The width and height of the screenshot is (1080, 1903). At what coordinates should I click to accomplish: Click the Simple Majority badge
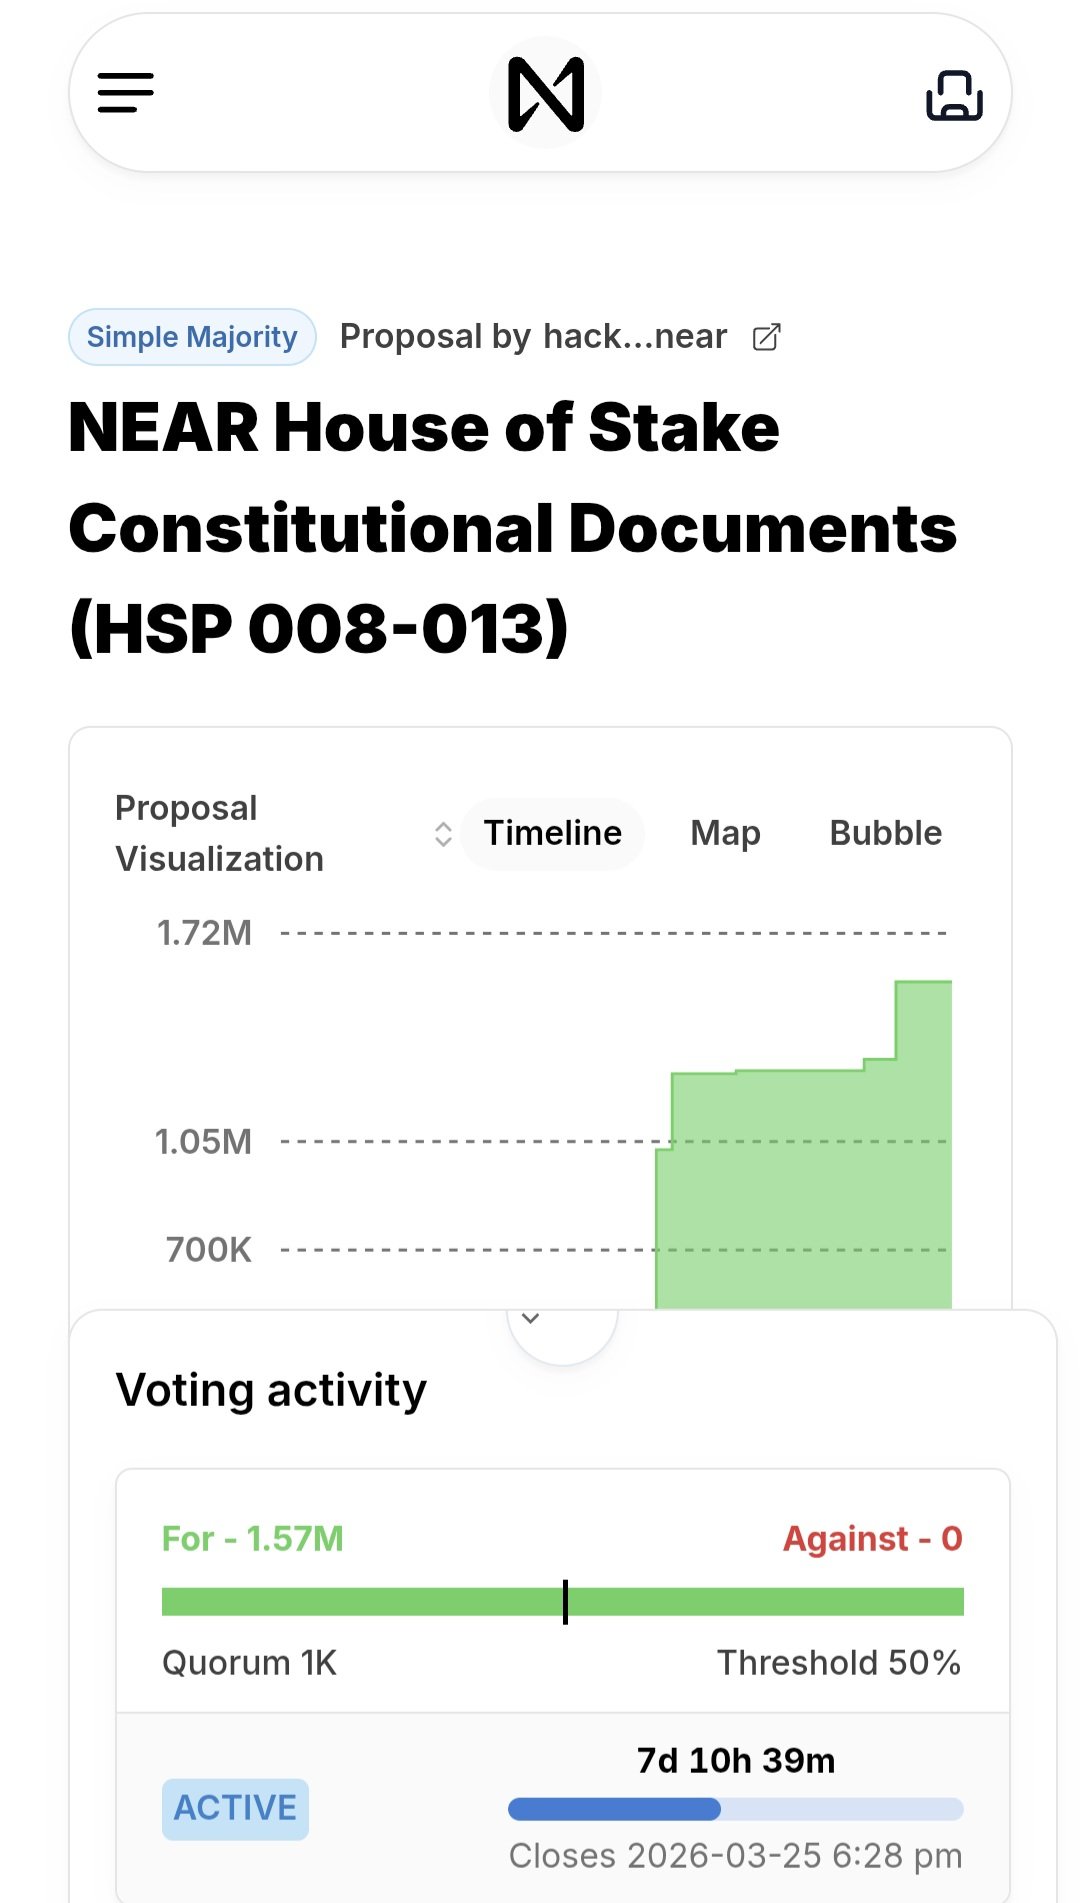tap(192, 337)
